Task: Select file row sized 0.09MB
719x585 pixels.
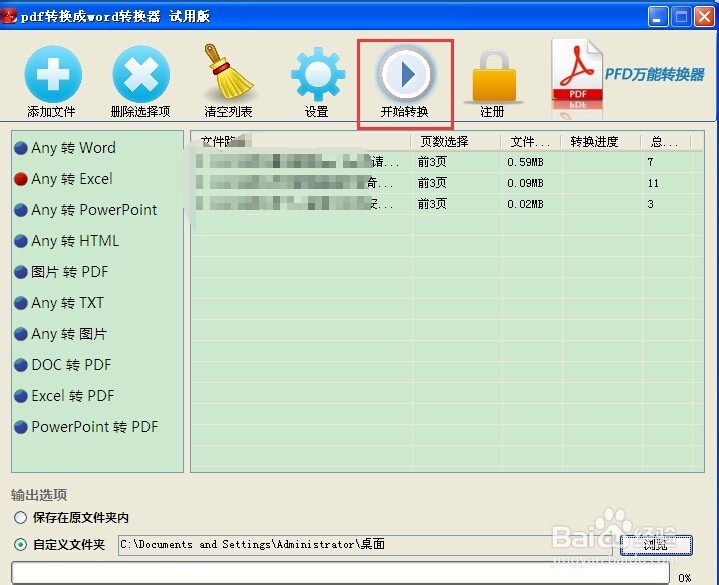Action: tap(447, 183)
